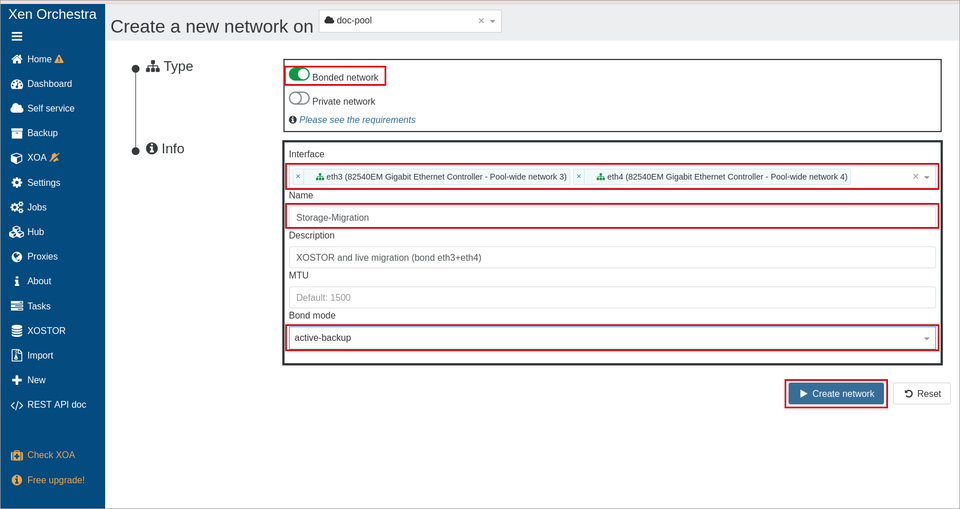Click the hamburger menu icon in sidebar
The image size is (960, 509).
coord(17,37)
